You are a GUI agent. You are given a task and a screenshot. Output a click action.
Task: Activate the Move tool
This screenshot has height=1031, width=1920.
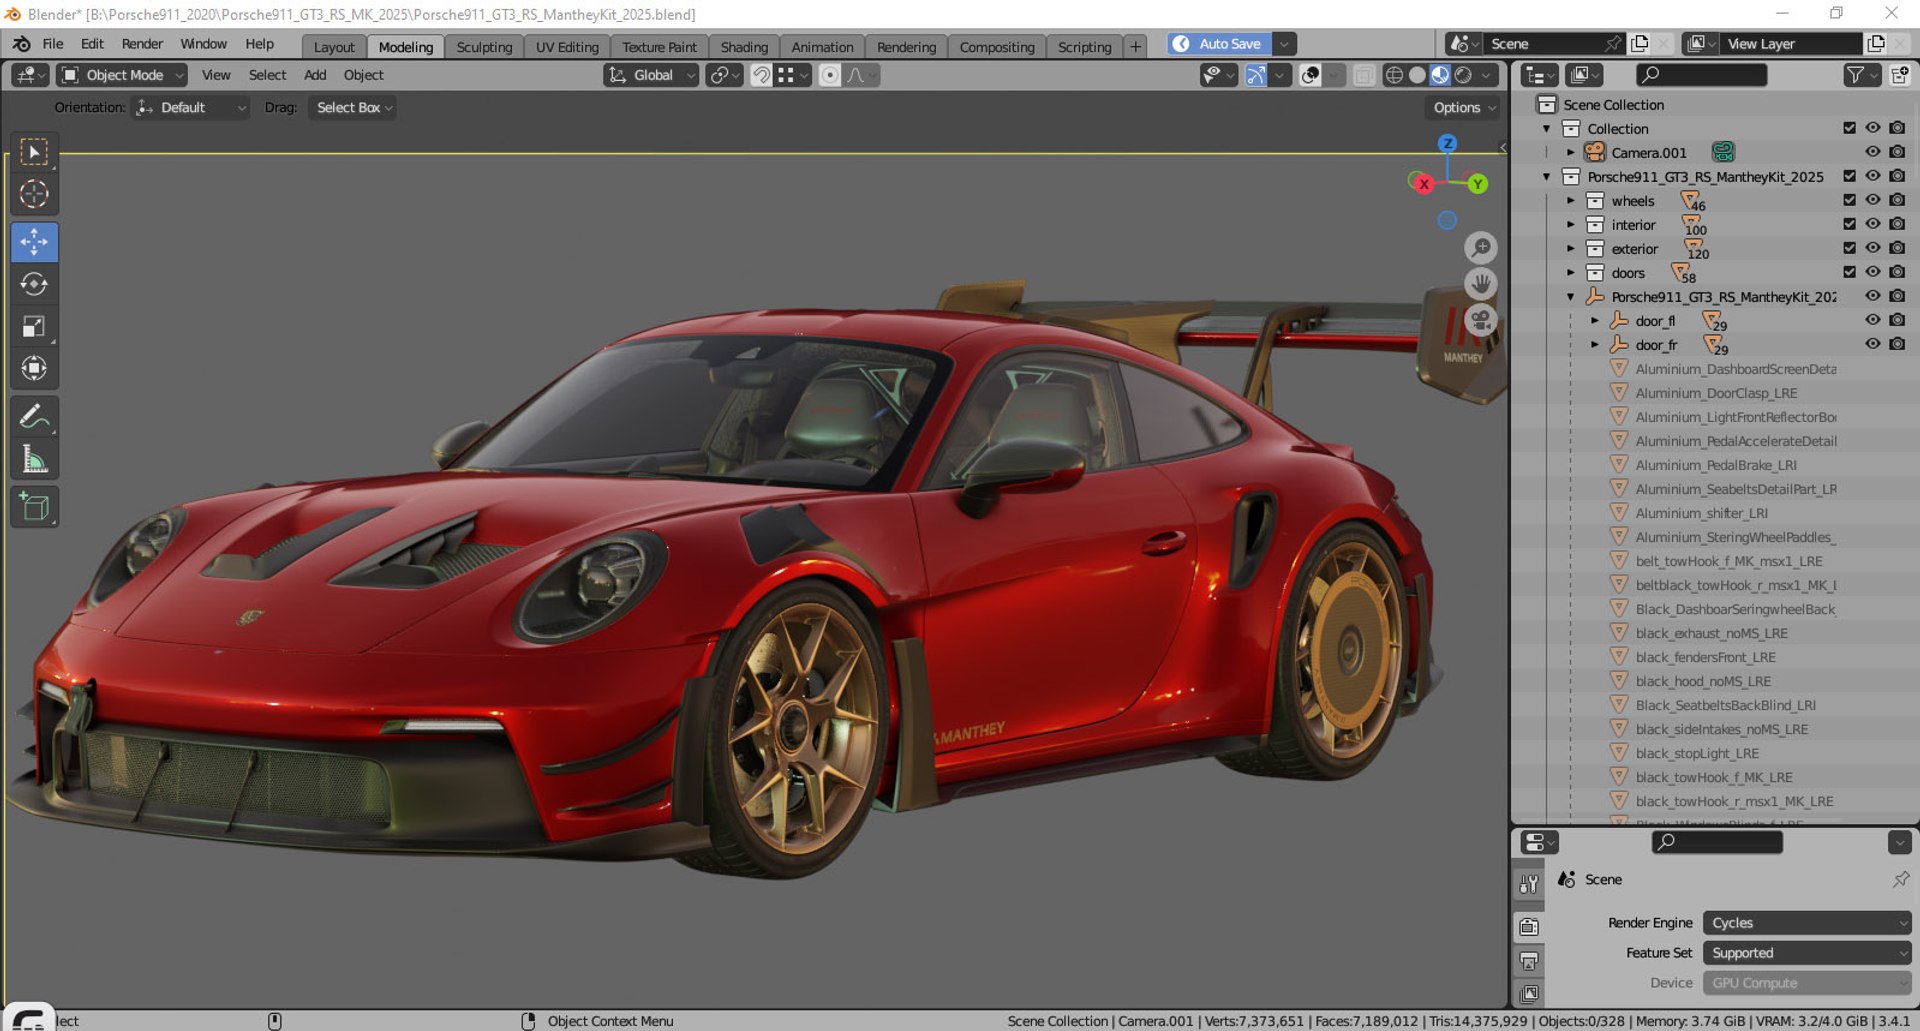click(34, 242)
